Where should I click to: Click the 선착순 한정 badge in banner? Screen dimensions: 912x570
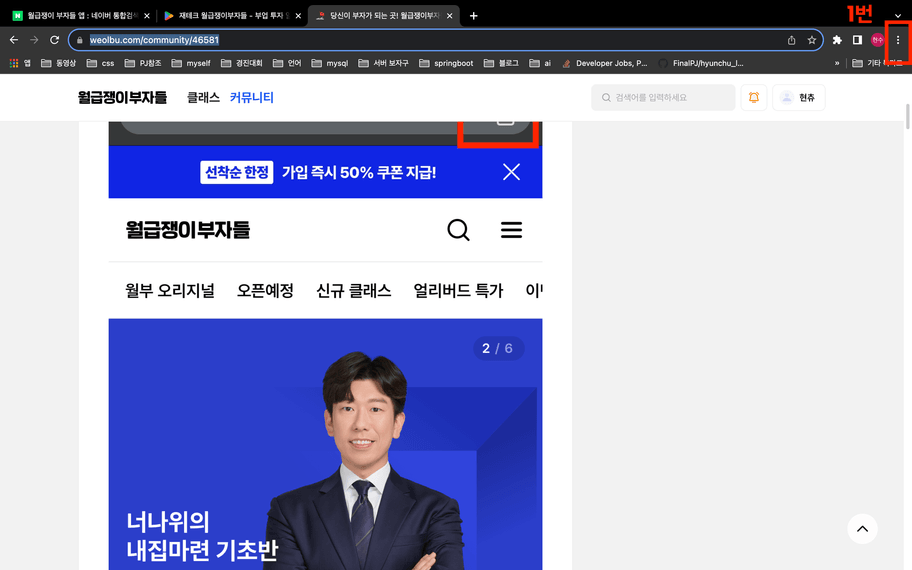coord(237,172)
